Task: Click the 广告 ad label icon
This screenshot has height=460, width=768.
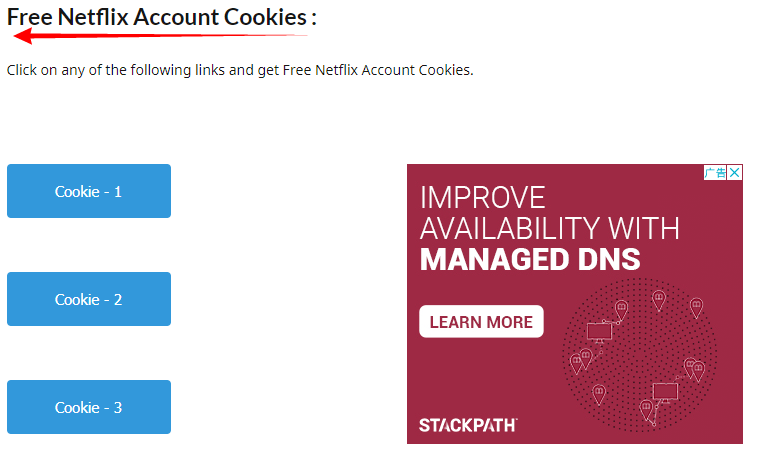Action: (715, 173)
